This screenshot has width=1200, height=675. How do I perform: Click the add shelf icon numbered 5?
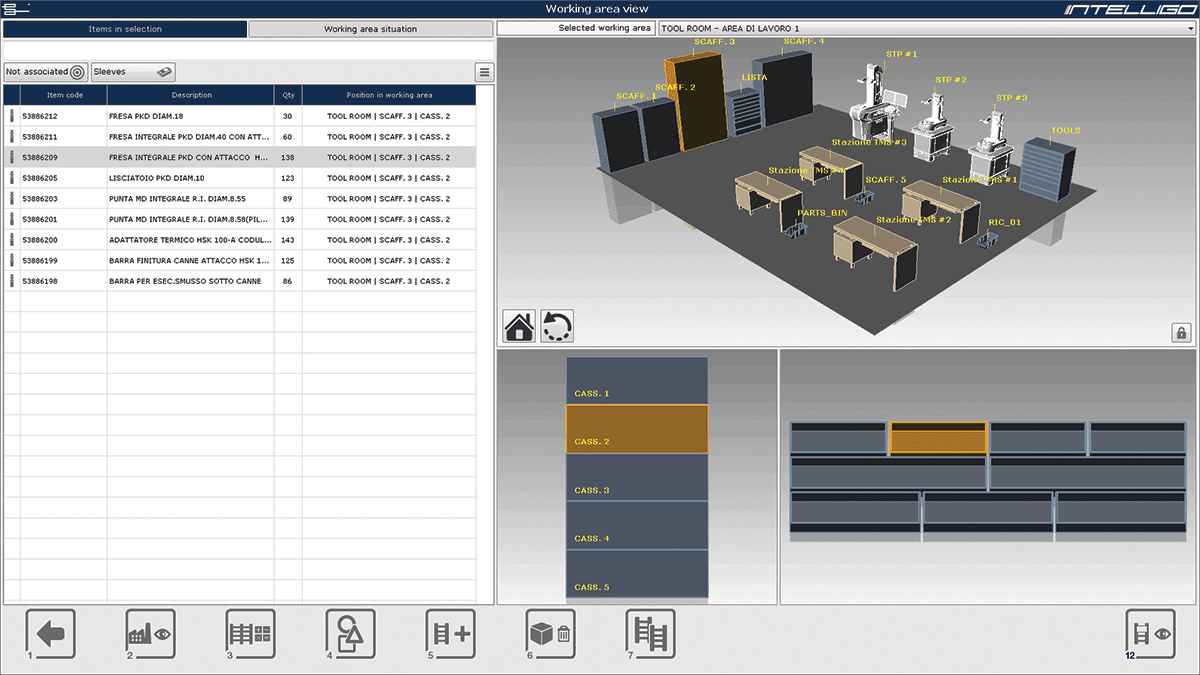450,634
